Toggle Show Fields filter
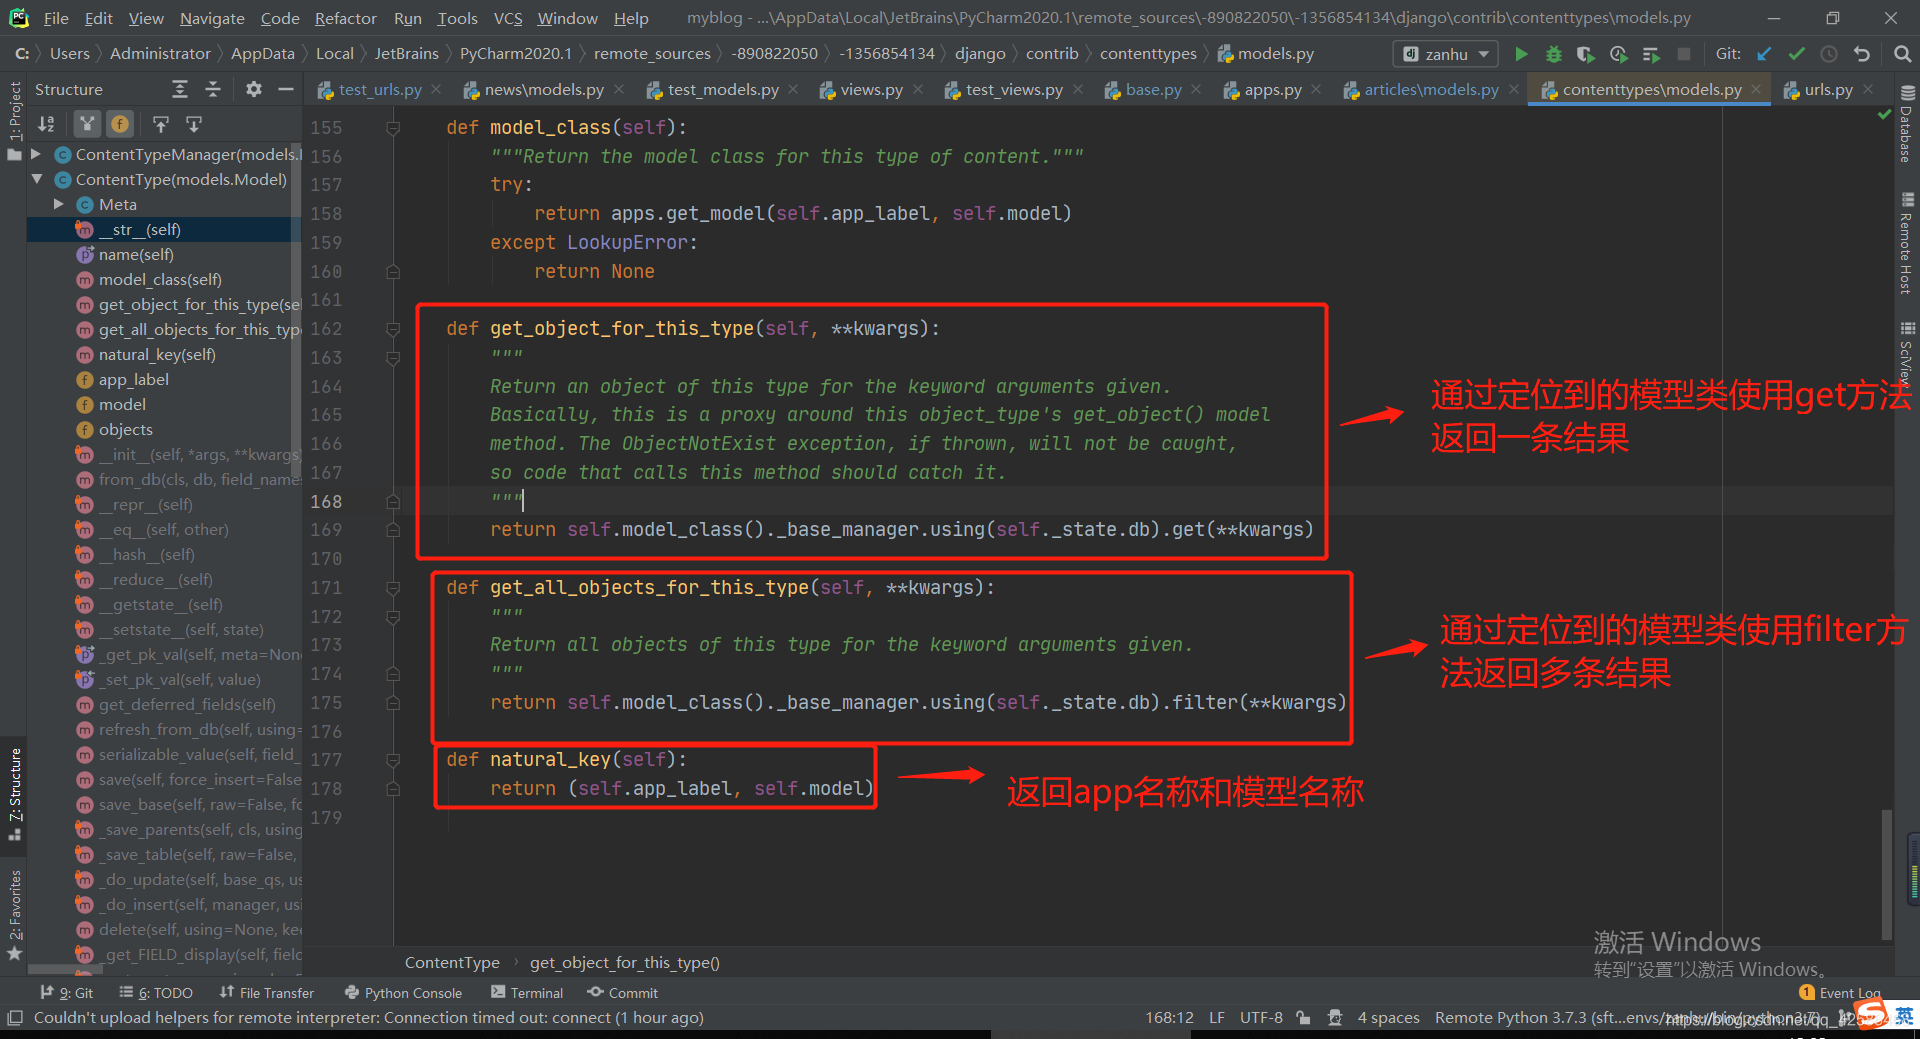Screen dimensions: 1920x1039 120,124
